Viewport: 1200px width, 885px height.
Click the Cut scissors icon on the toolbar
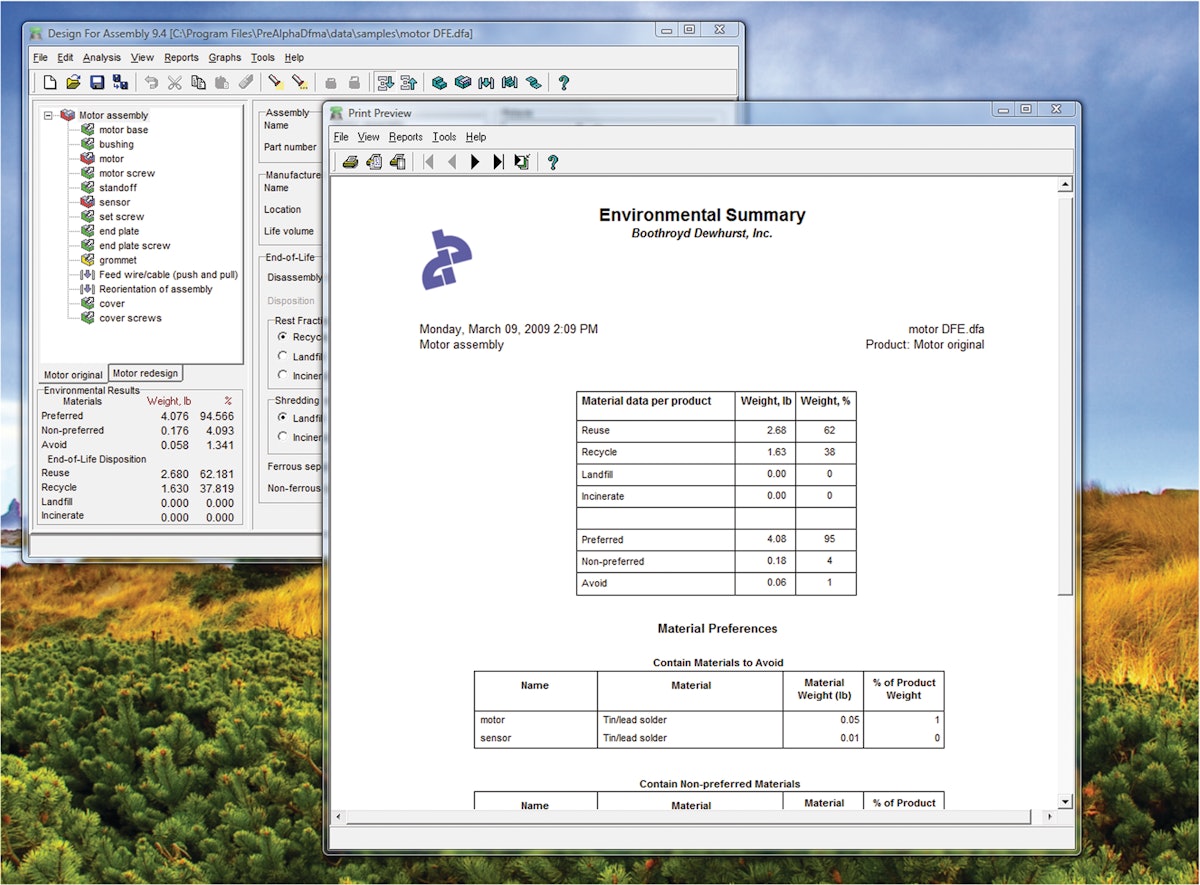pos(176,82)
